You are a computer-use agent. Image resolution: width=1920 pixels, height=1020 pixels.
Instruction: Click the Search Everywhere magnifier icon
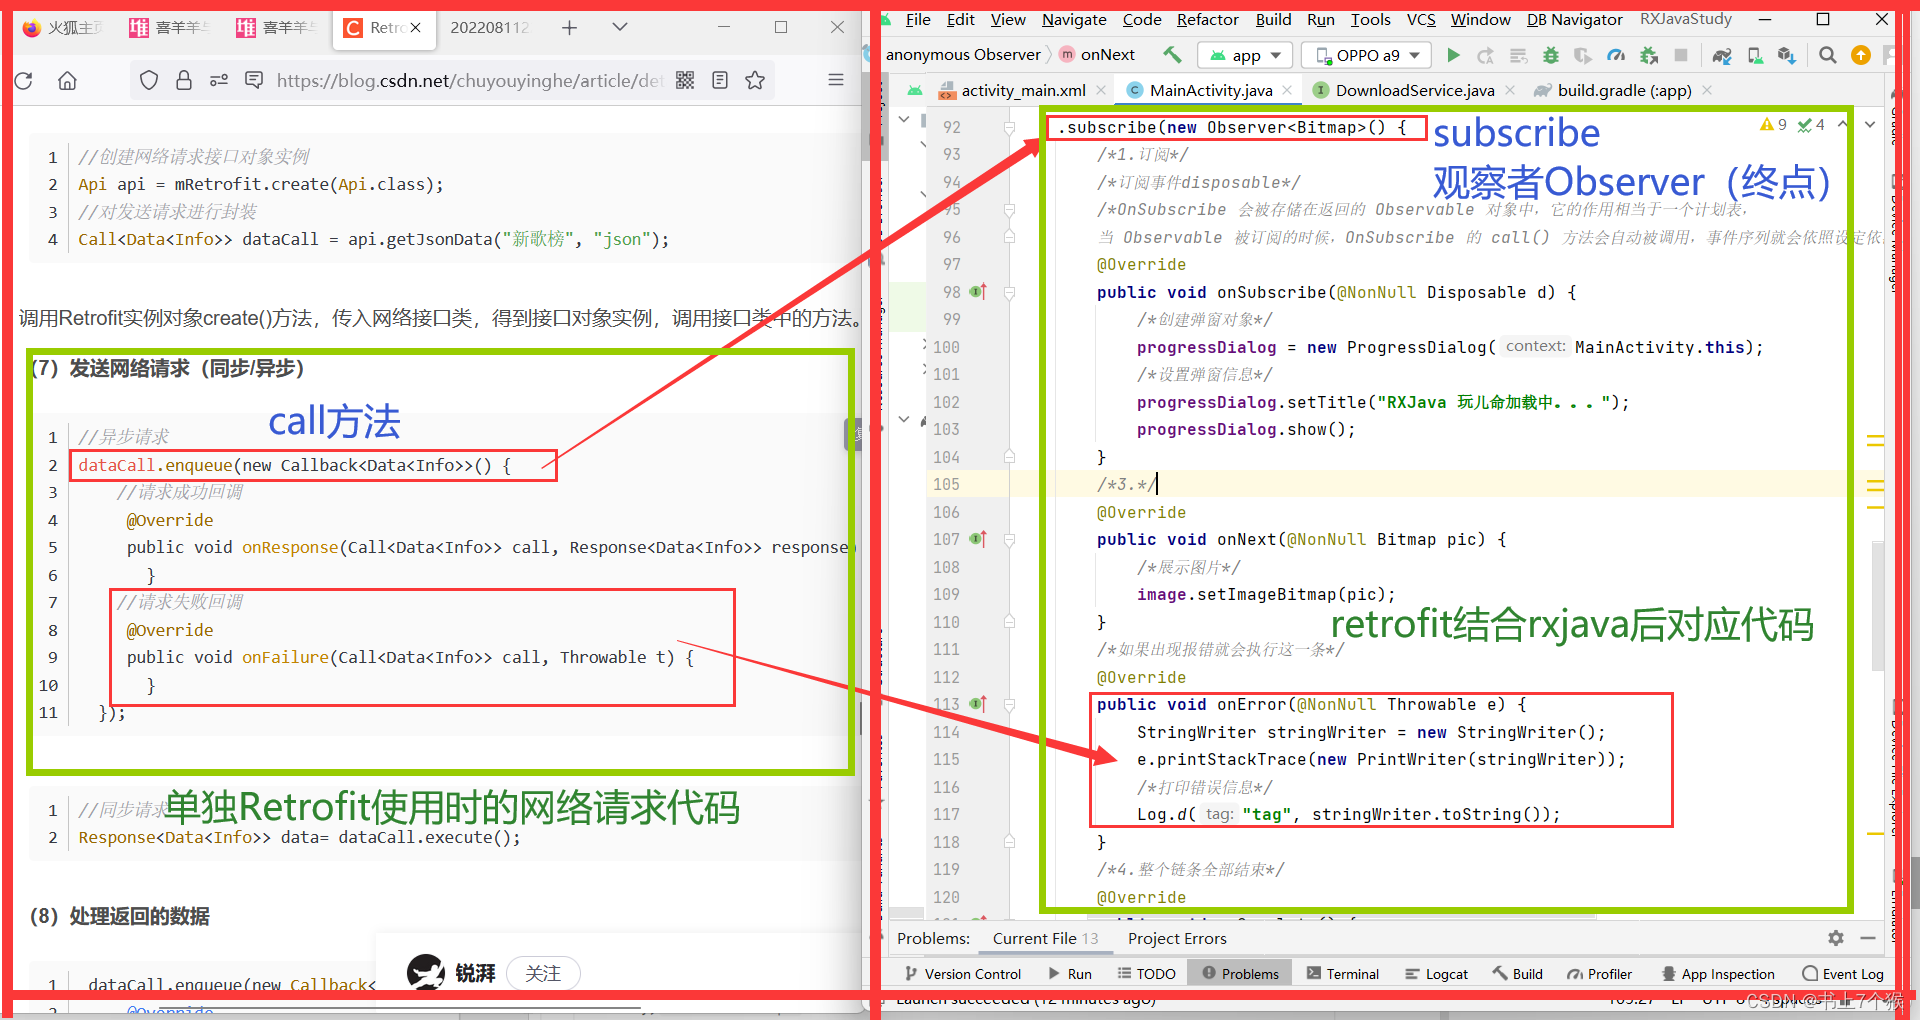pyautogui.click(x=1828, y=55)
